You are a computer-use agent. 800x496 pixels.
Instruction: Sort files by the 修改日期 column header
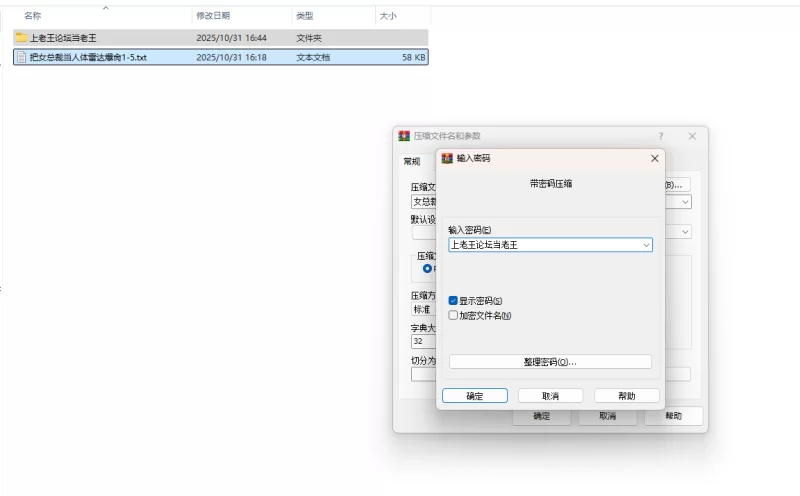213,16
